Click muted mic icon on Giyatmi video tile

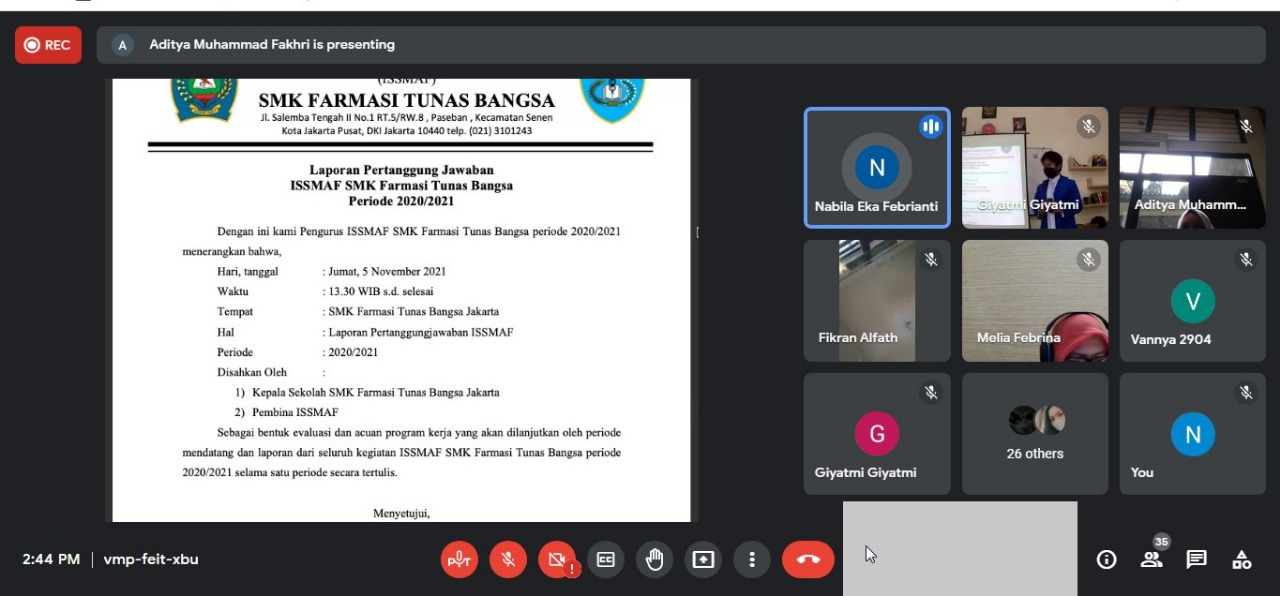pos(1089,127)
